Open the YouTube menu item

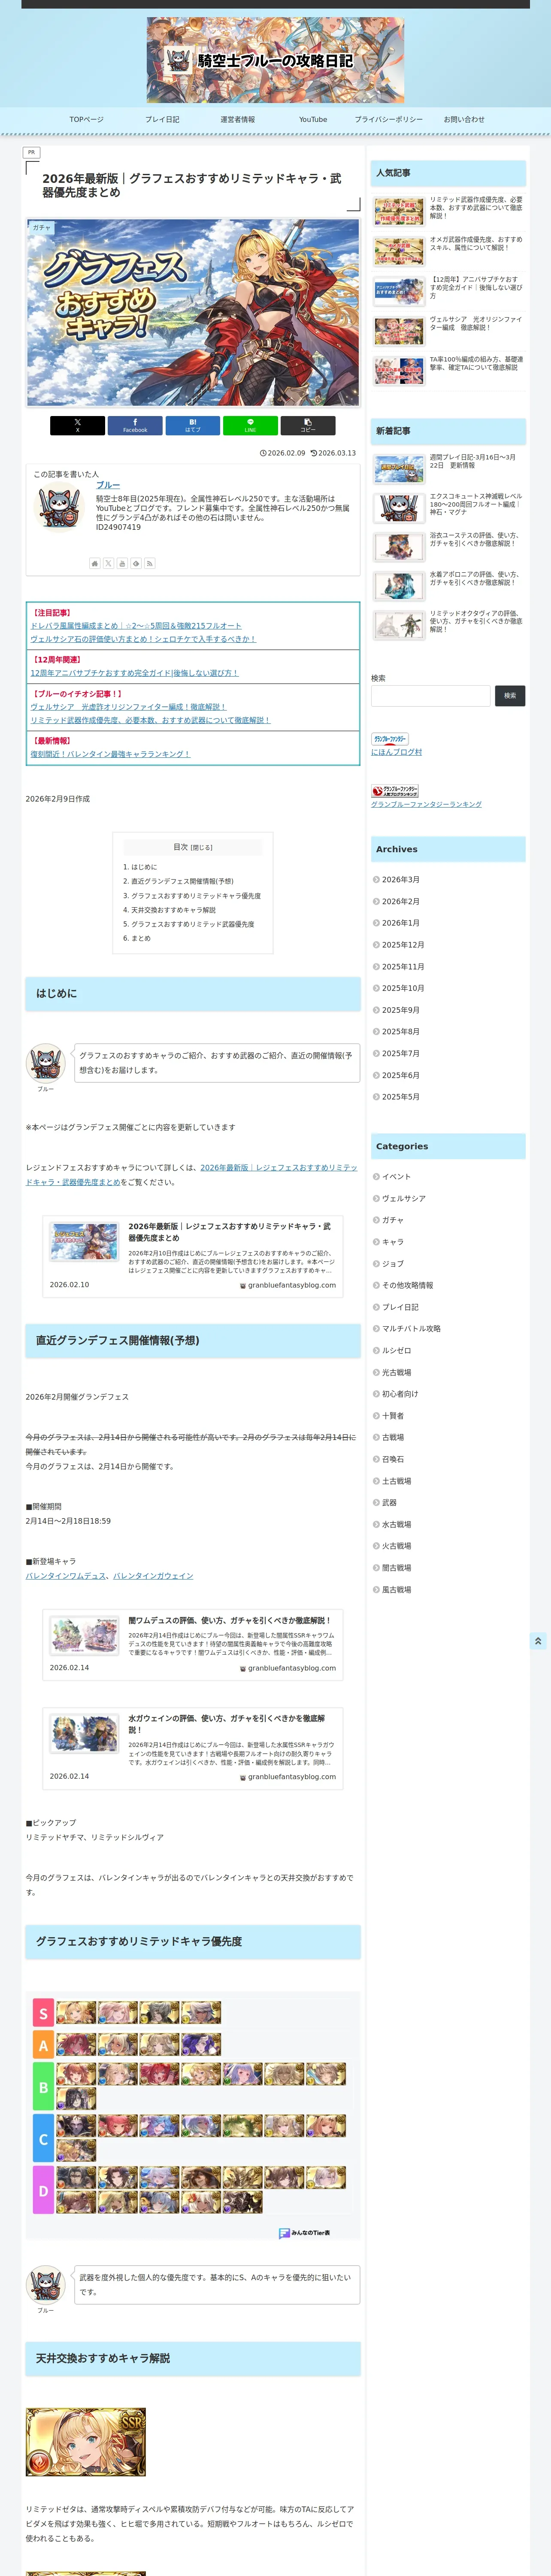pos(313,120)
